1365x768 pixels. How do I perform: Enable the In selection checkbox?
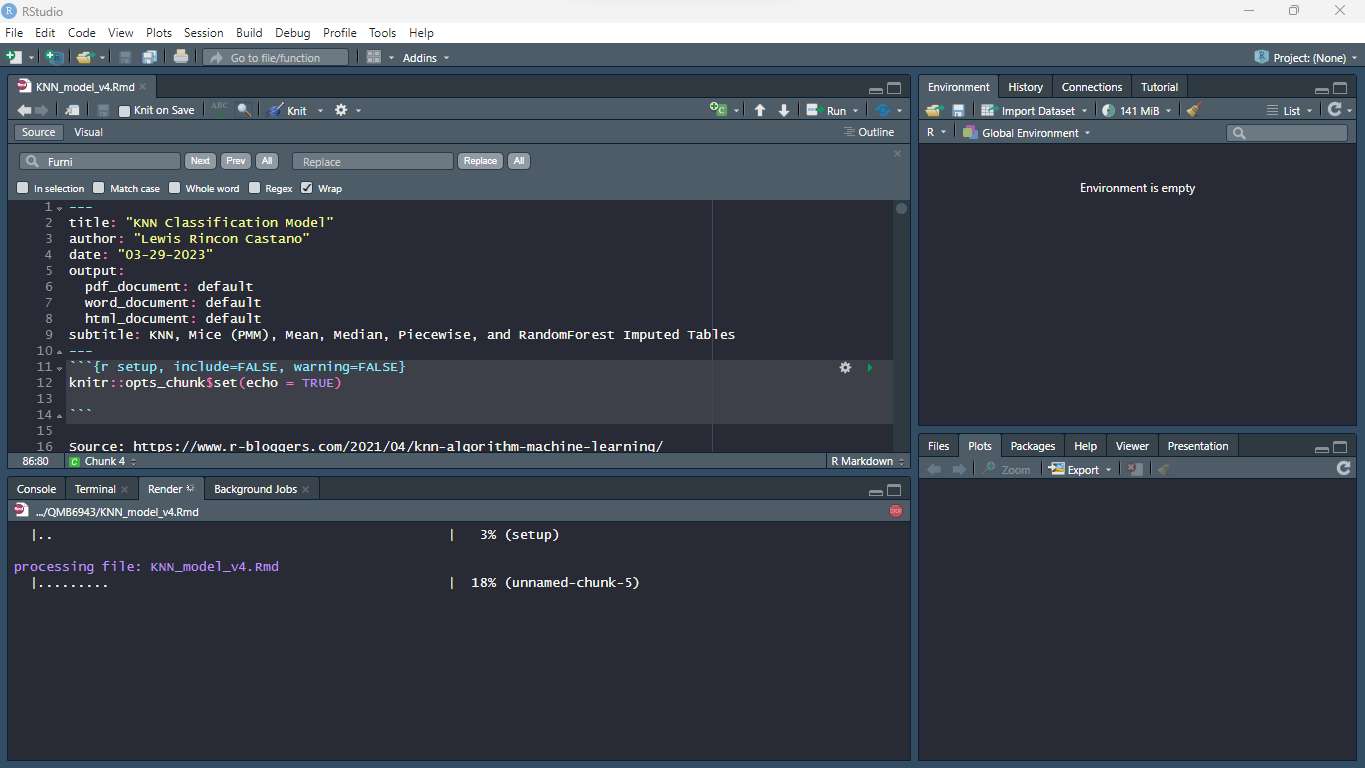pyautogui.click(x=23, y=188)
